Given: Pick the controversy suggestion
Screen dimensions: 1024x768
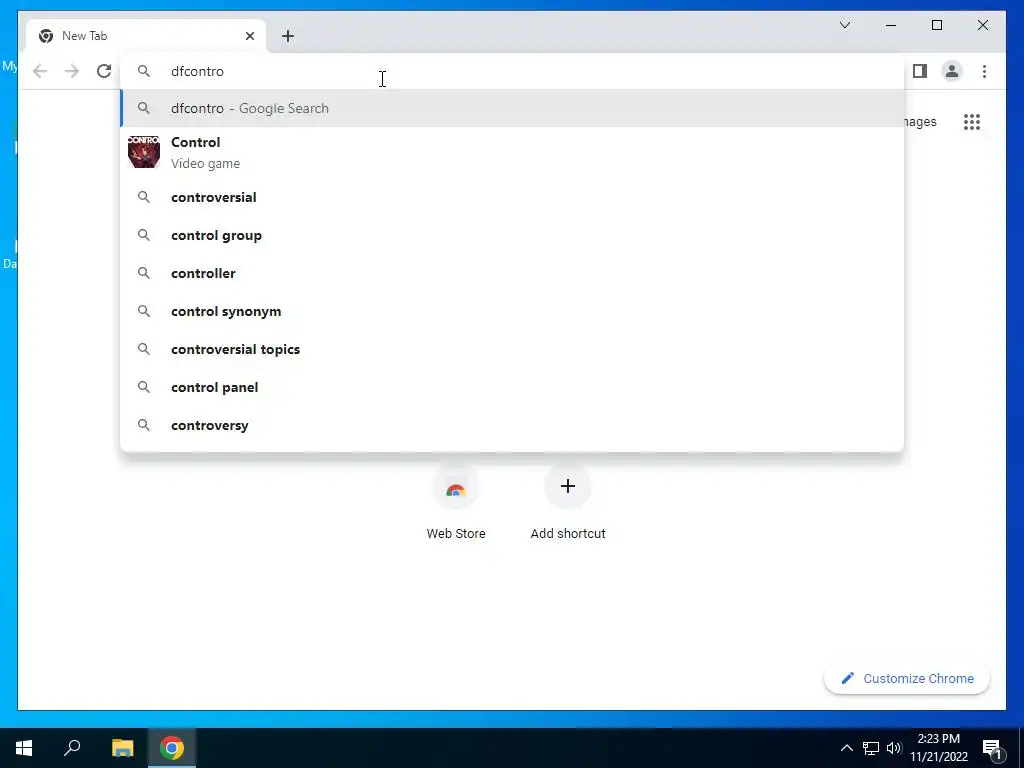Looking at the screenshot, I should coord(512,425).
